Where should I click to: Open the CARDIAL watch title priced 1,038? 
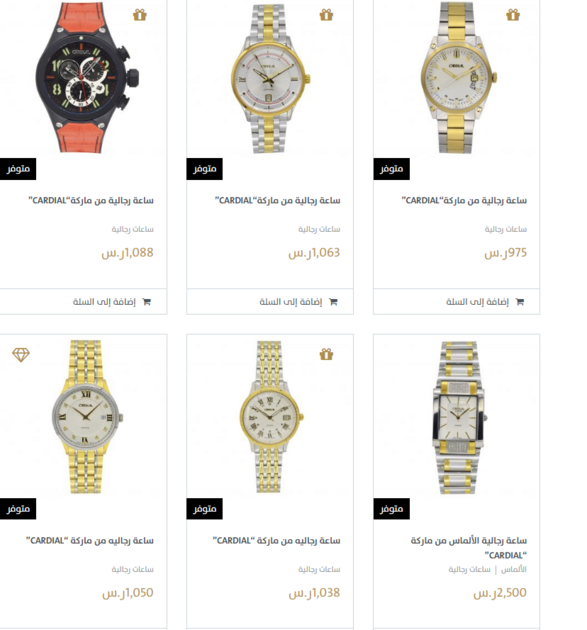click(x=276, y=540)
